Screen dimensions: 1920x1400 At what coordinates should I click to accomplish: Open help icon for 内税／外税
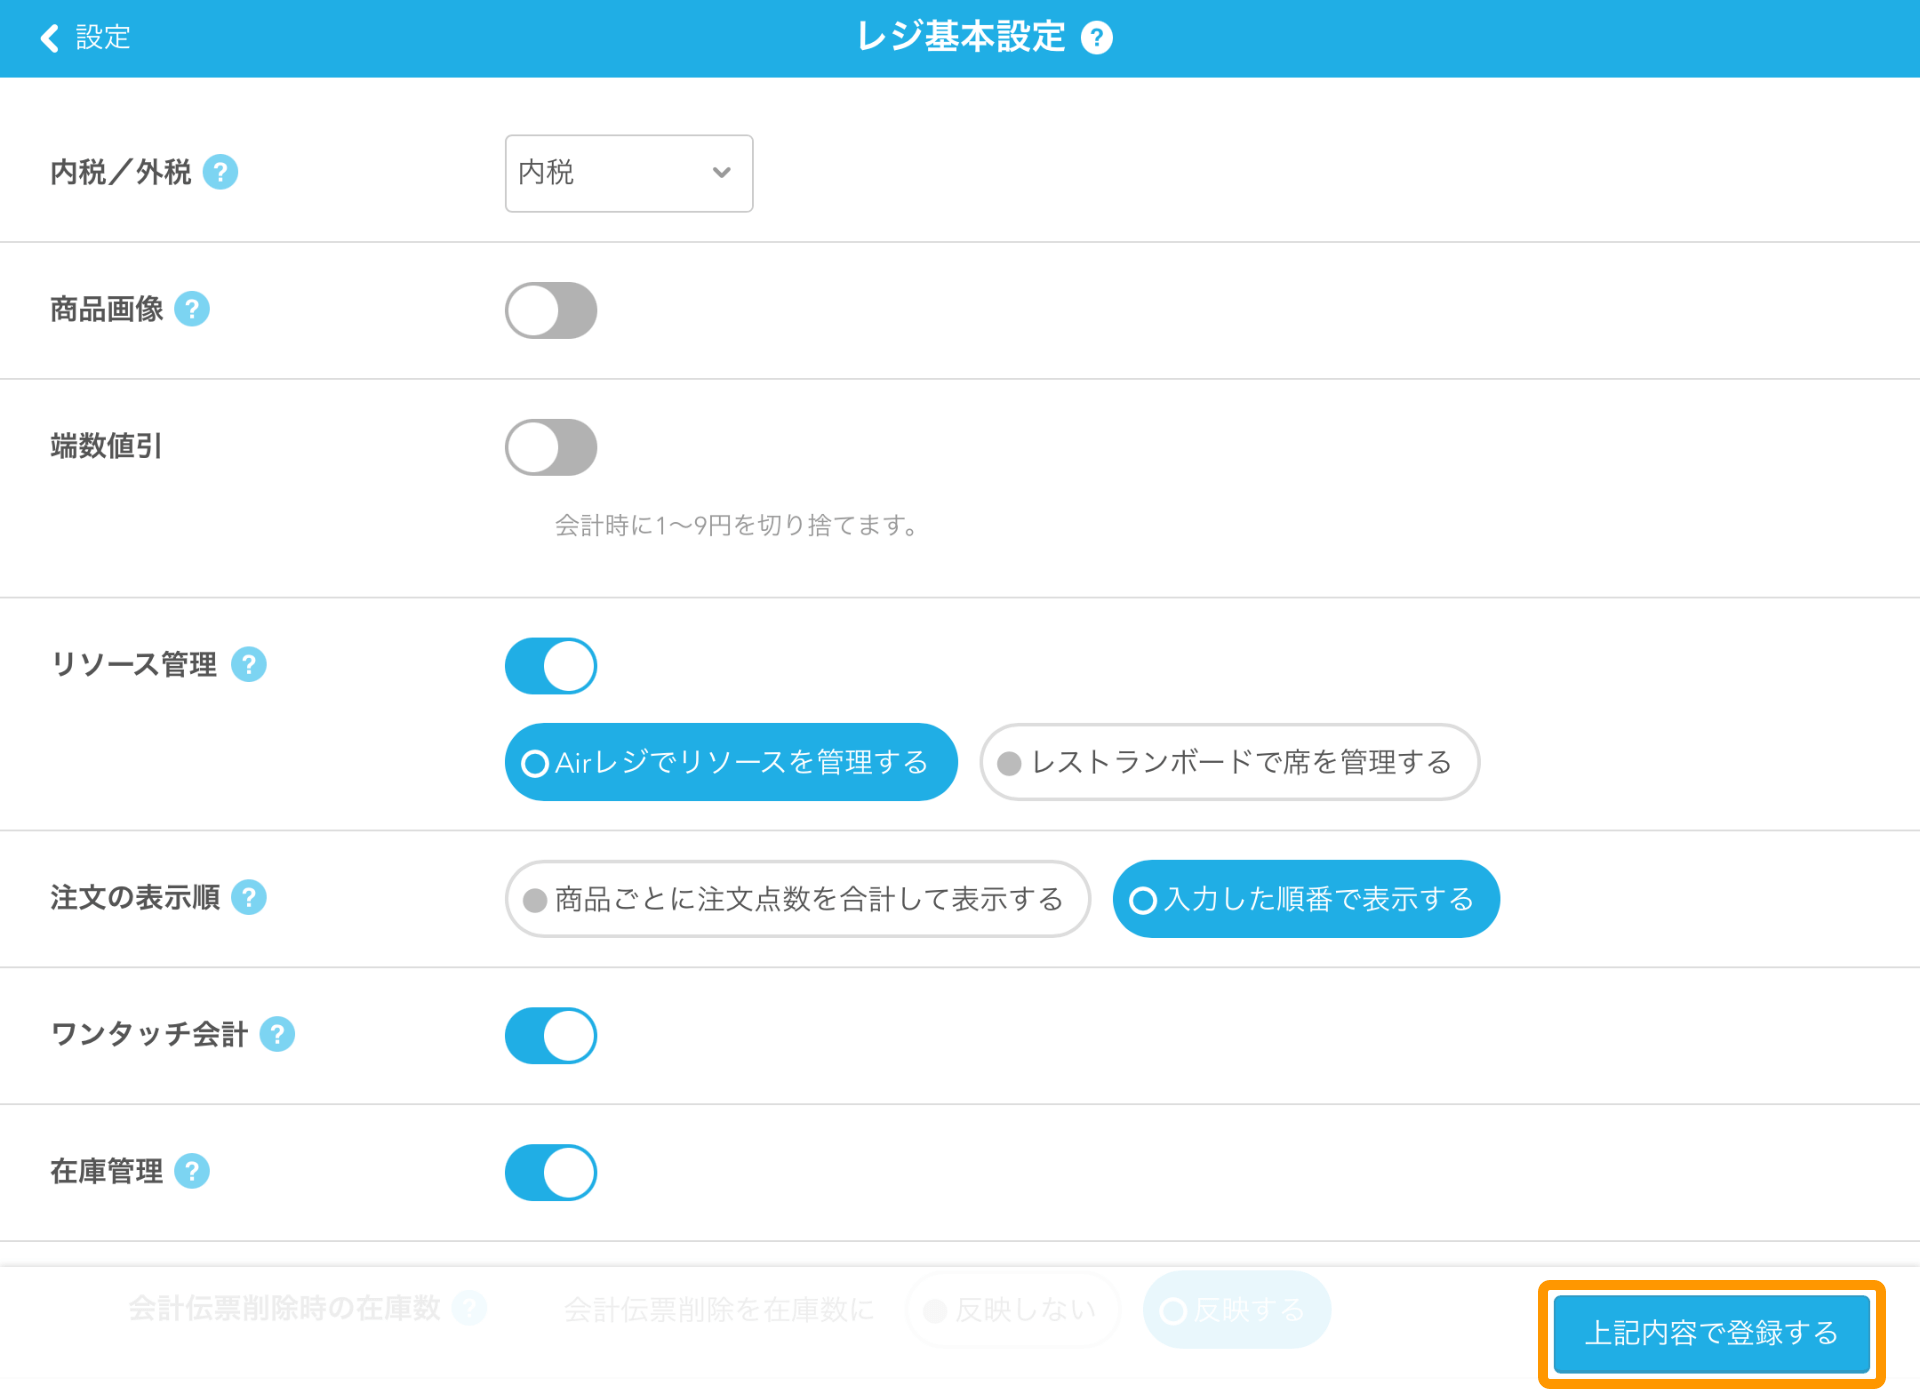click(x=220, y=172)
